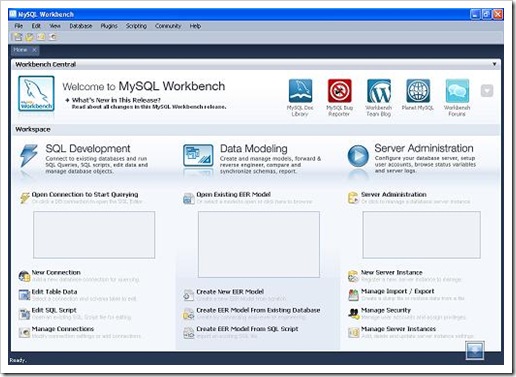
Task: Click the EER models list box
Action: [x=259, y=244]
